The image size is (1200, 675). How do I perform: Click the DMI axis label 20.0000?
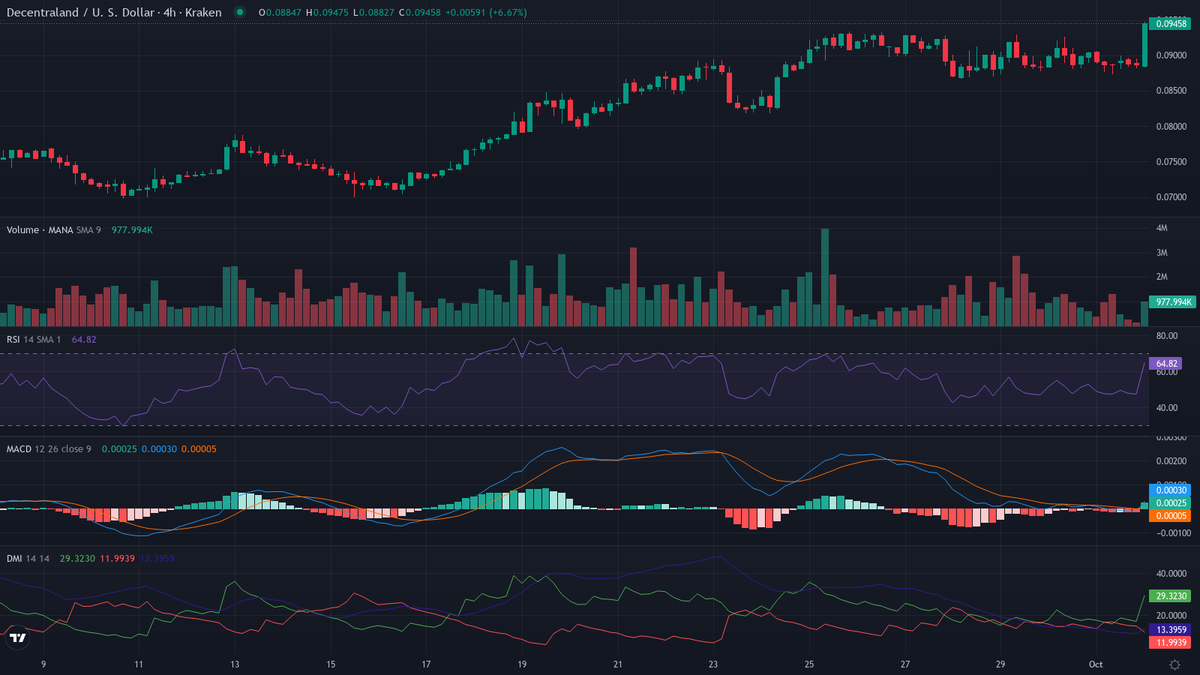1172,616
